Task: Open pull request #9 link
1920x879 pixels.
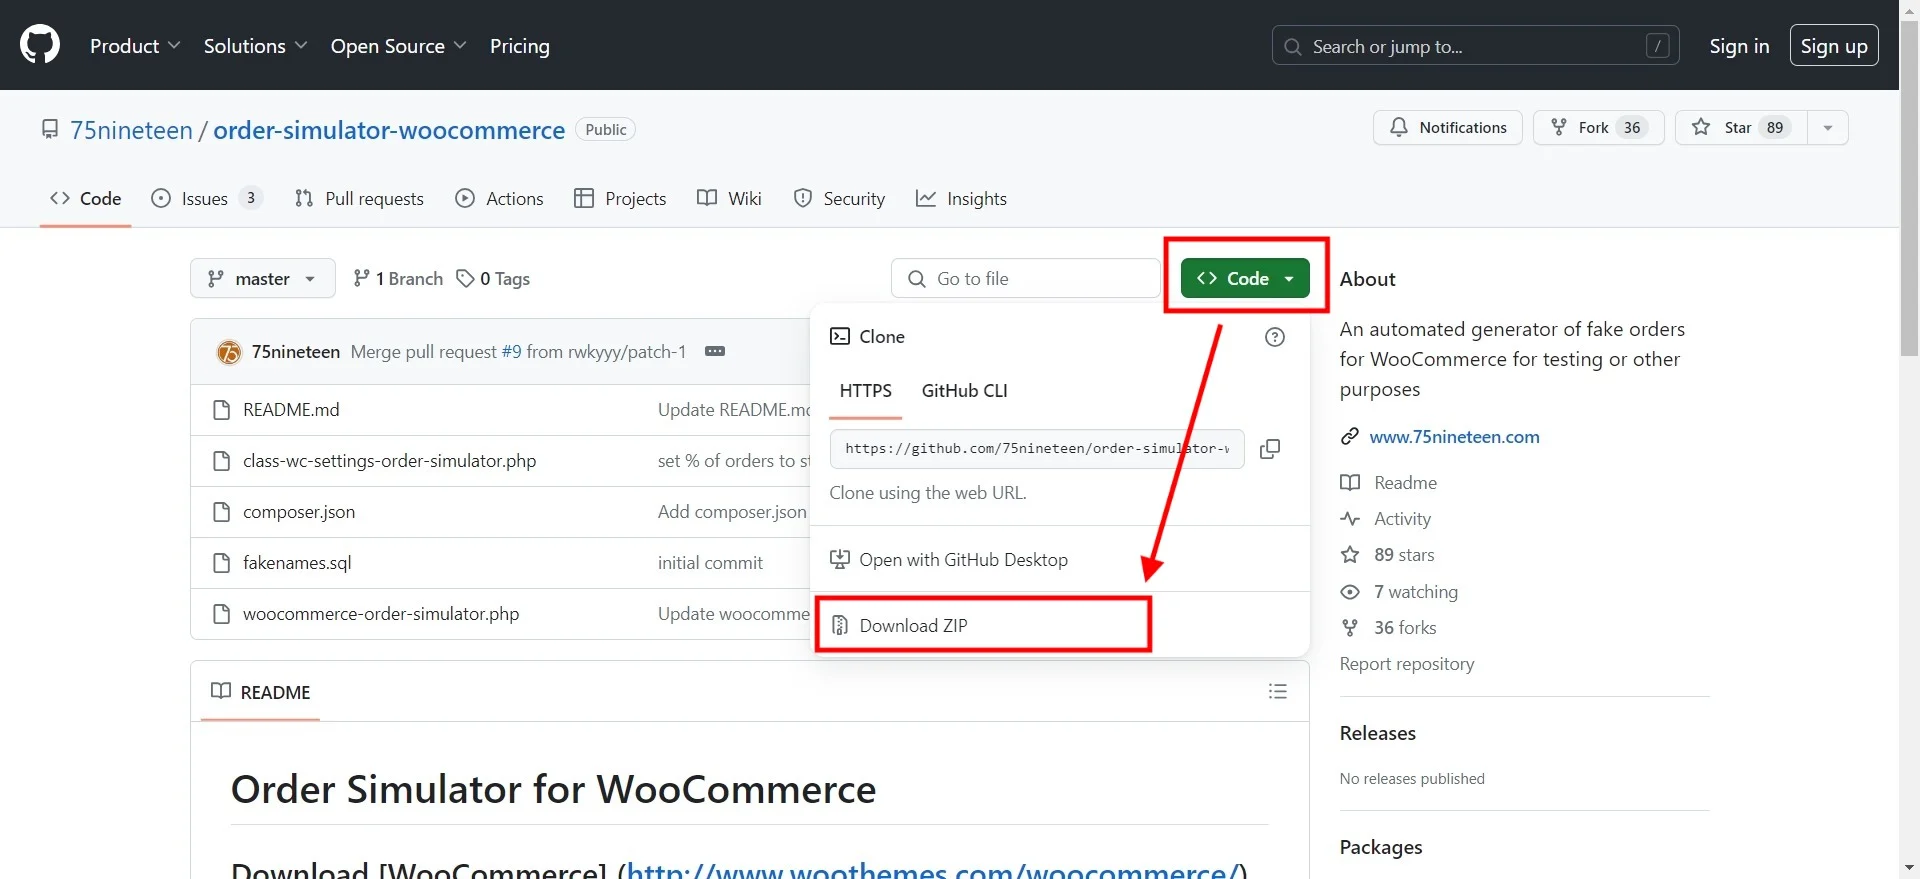Action: click(511, 352)
